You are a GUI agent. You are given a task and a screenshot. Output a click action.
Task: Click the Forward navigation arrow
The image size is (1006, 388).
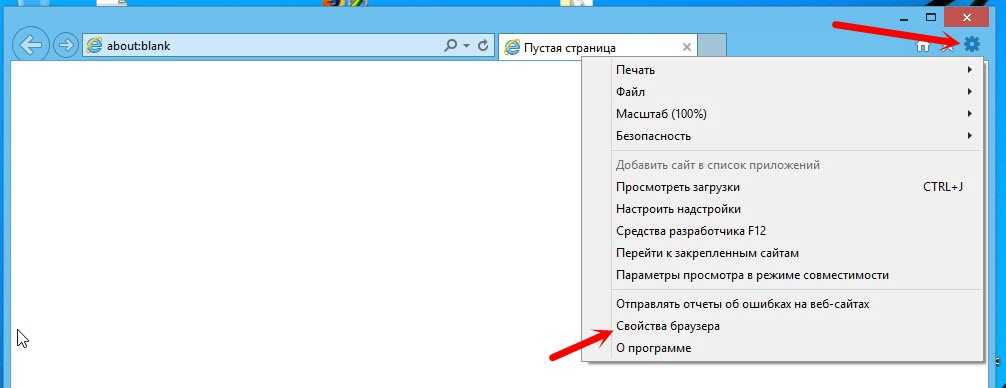tap(65, 46)
